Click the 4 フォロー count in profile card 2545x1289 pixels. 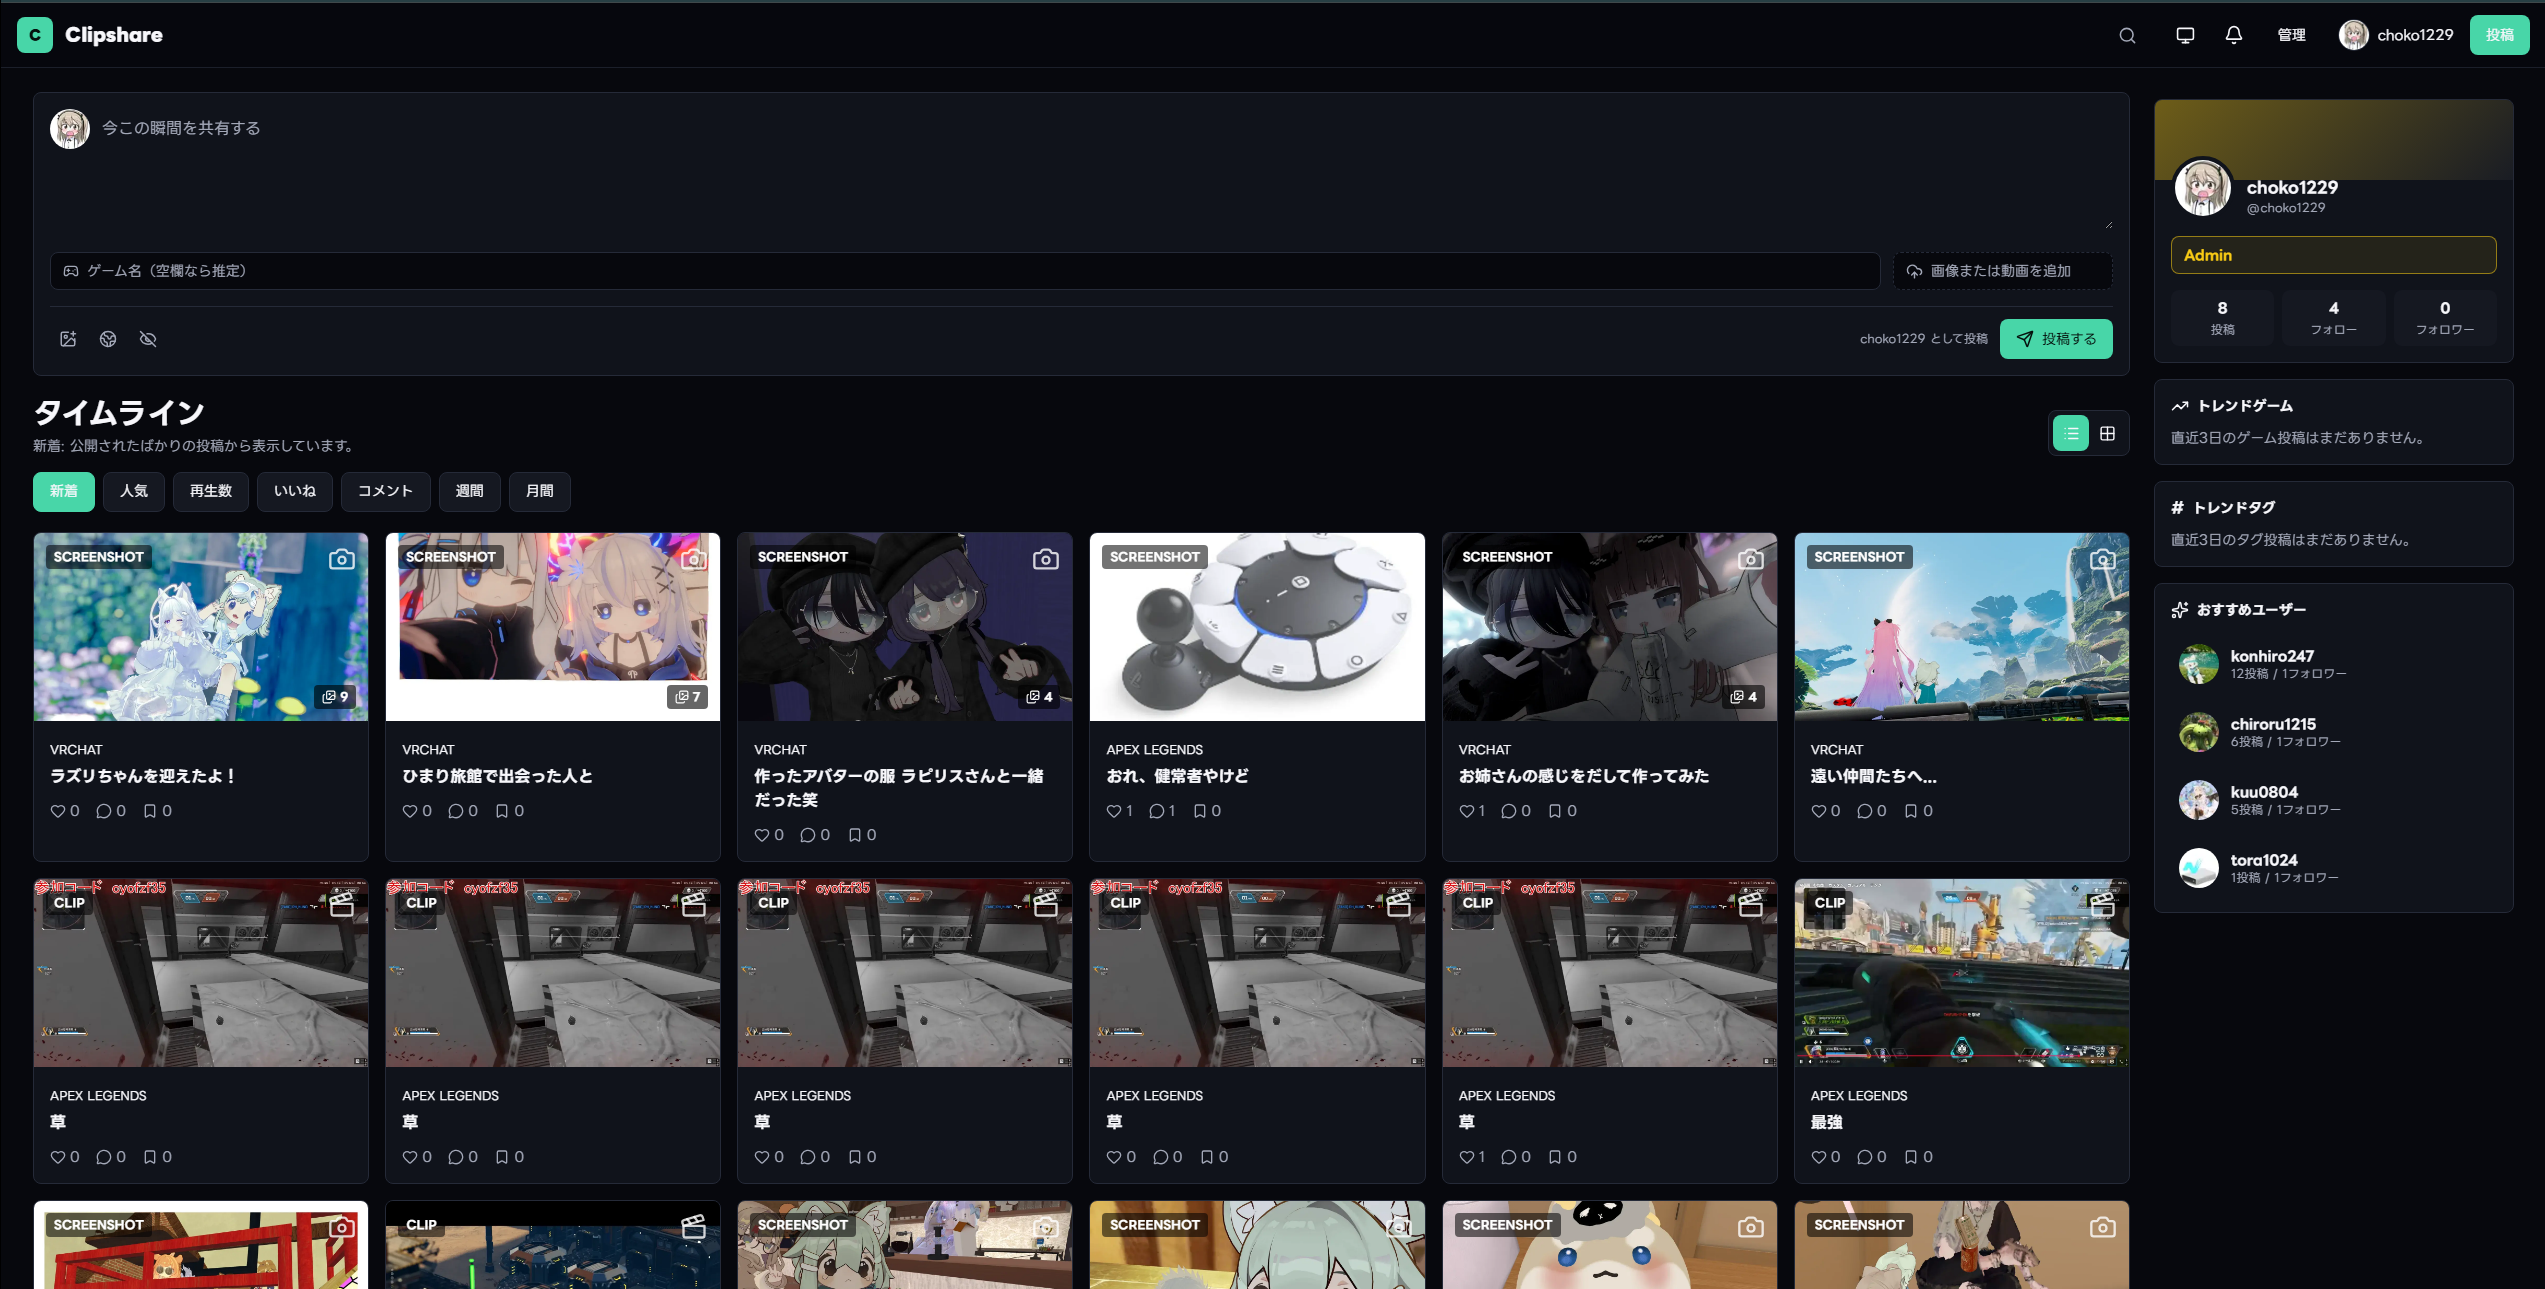pyautogui.click(x=2334, y=318)
